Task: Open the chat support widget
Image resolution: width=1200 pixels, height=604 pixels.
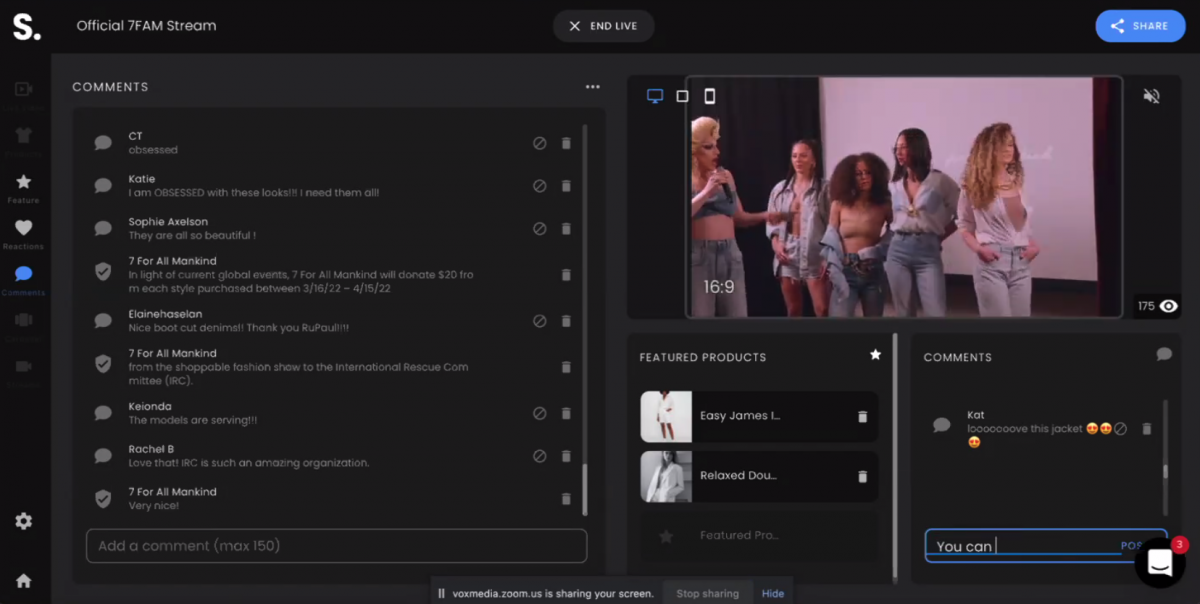Action: coord(1160,563)
